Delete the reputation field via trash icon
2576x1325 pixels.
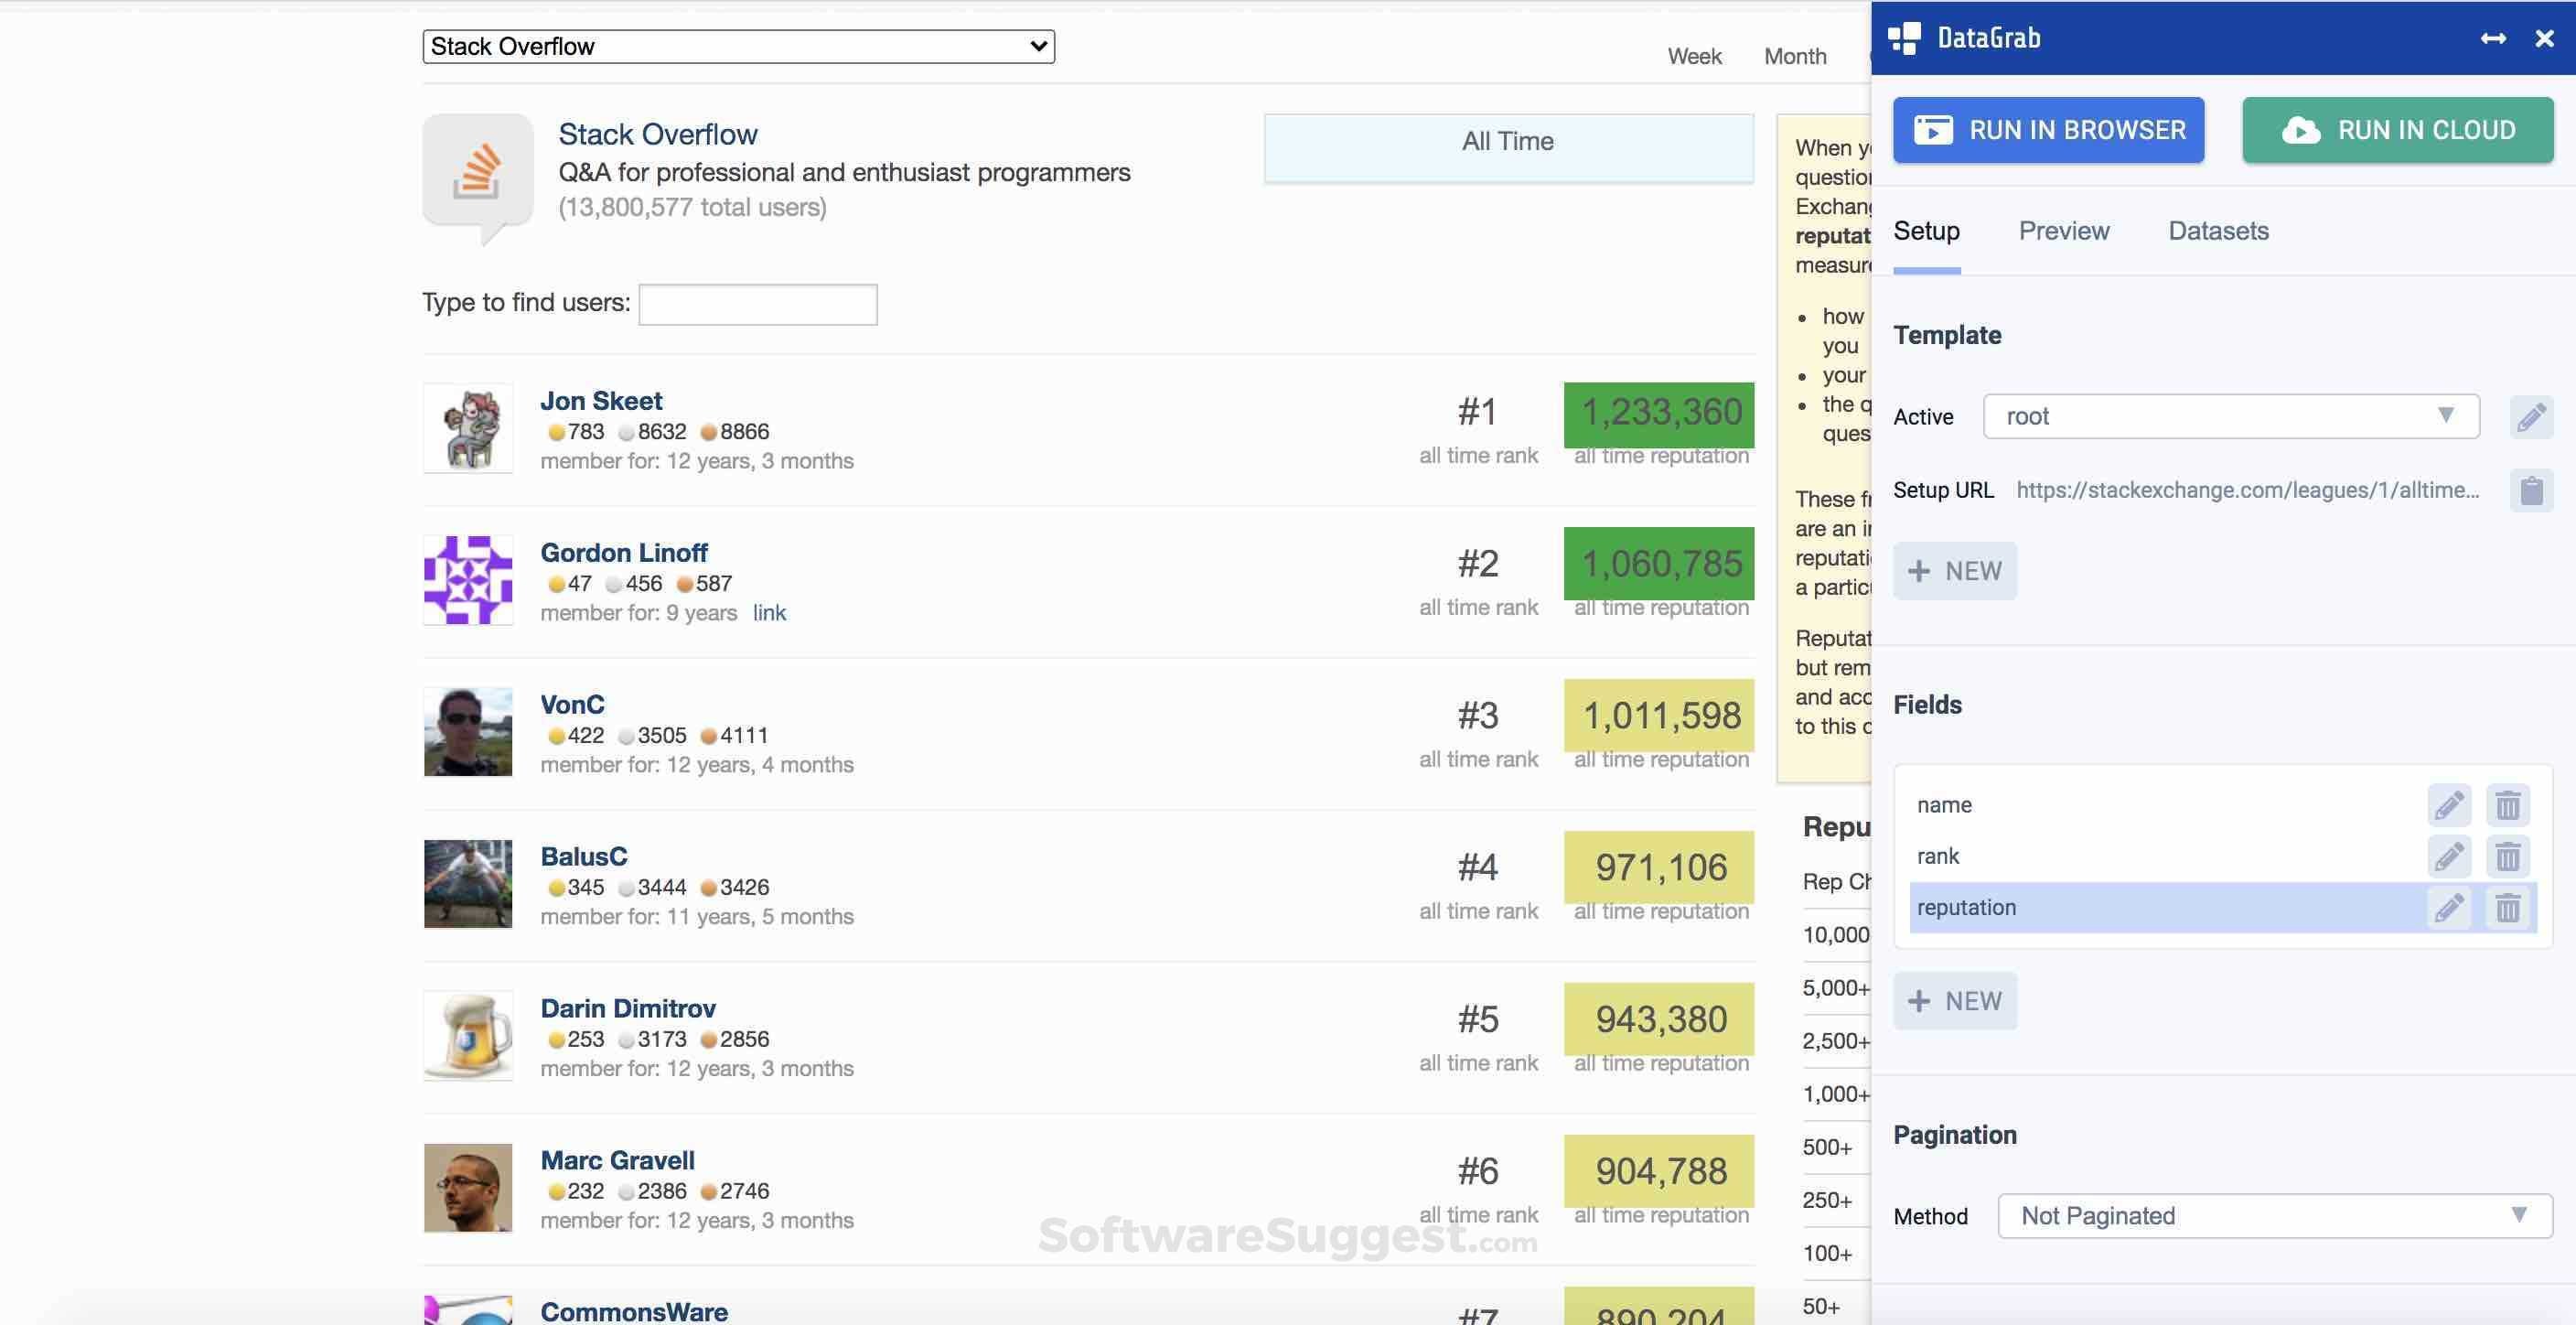pyautogui.click(x=2507, y=908)
